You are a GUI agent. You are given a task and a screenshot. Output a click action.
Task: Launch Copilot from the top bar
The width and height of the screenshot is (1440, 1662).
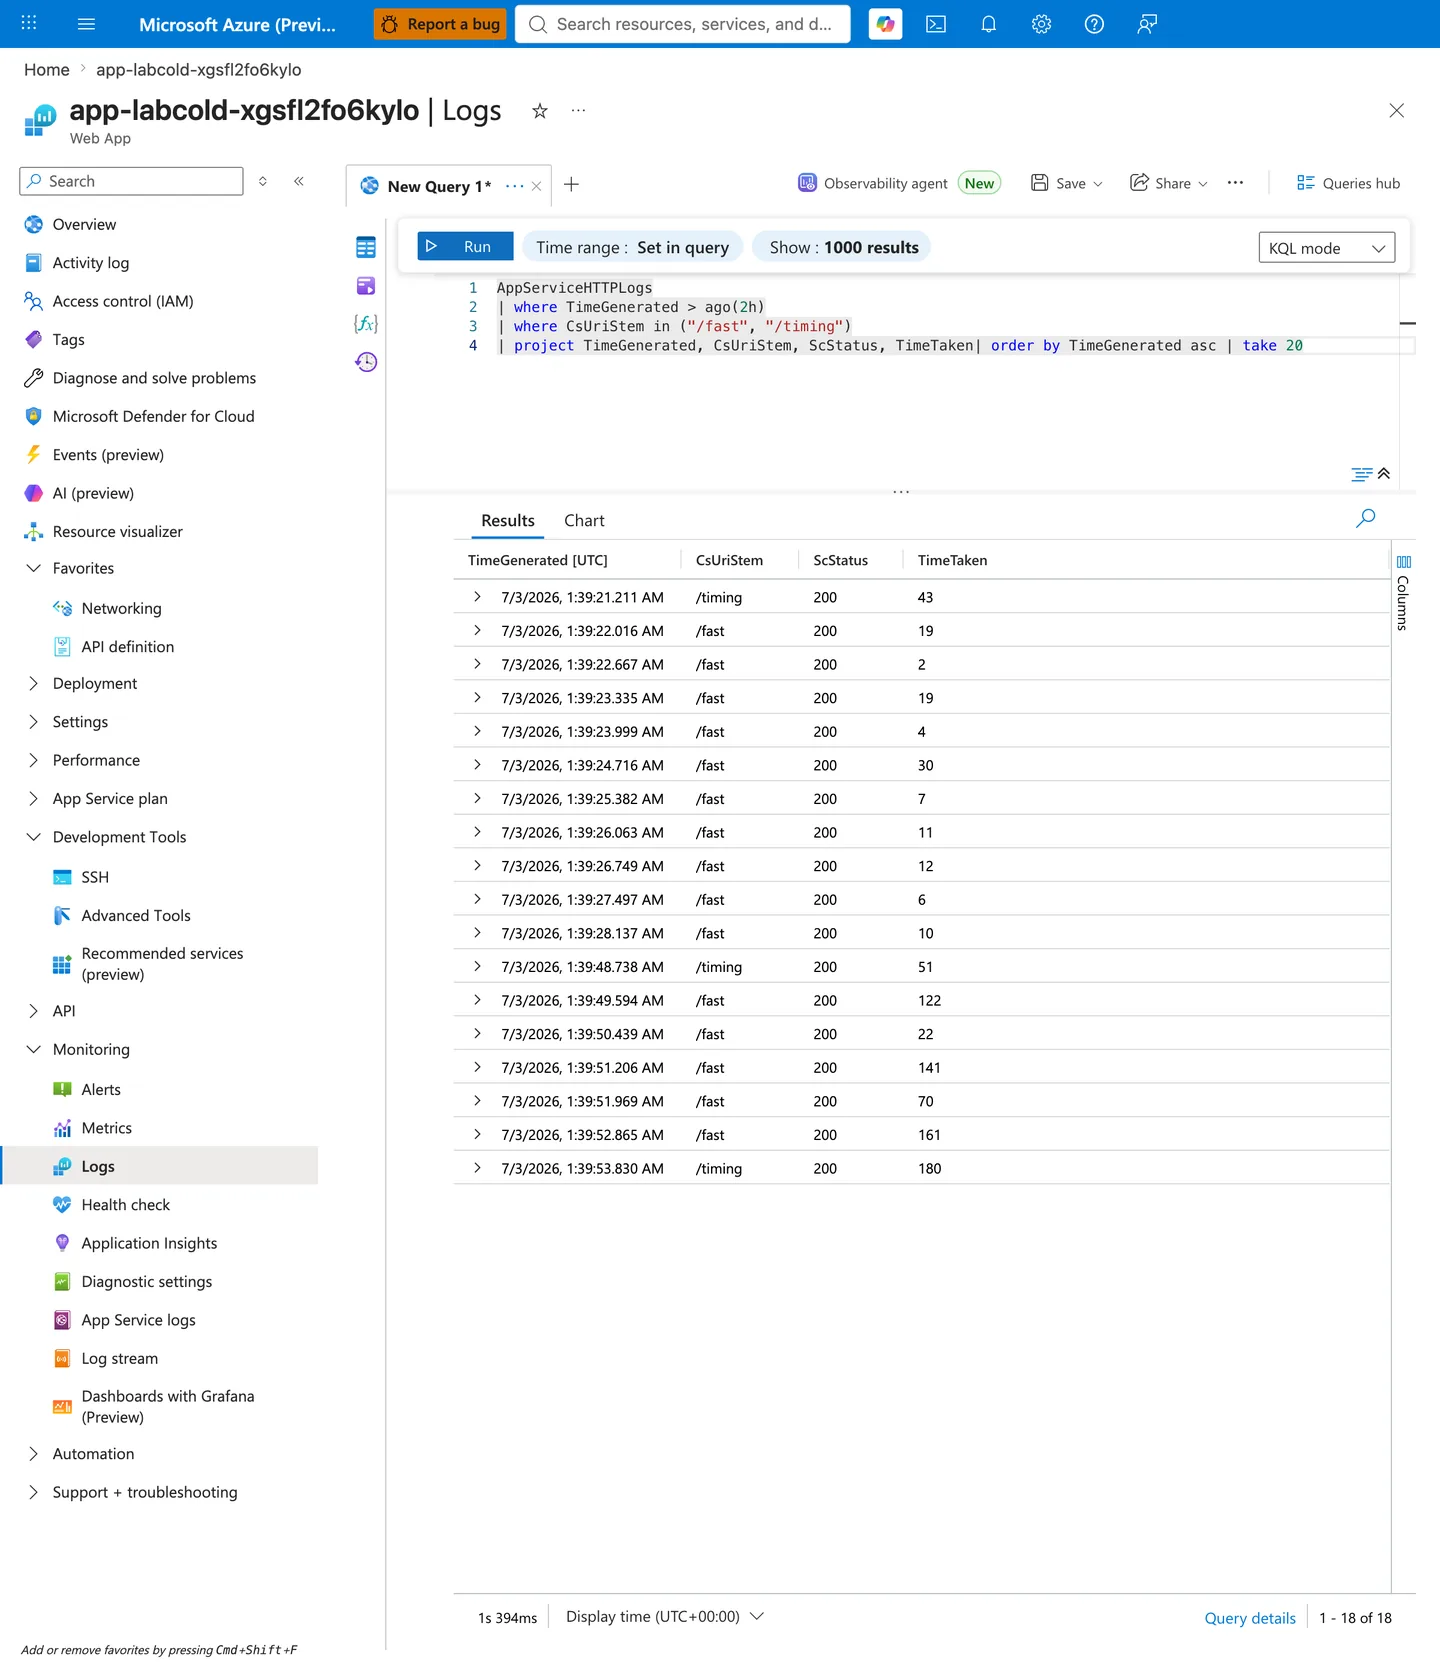click(885, 24)
